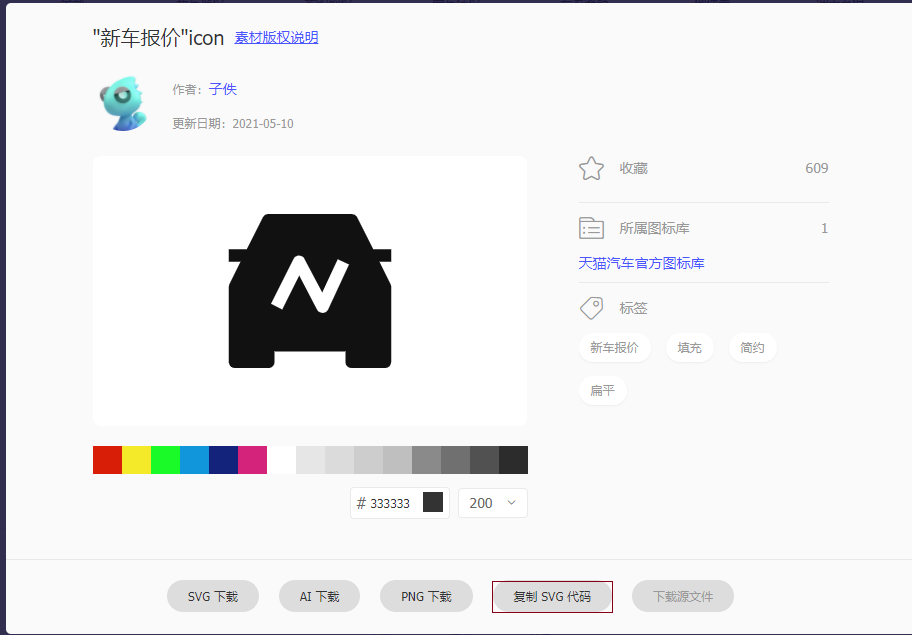The width and height of the screenshot is (912, 635).
Task: Pick the darkest gray swatch at palette end
Action: tap(514, 460)
